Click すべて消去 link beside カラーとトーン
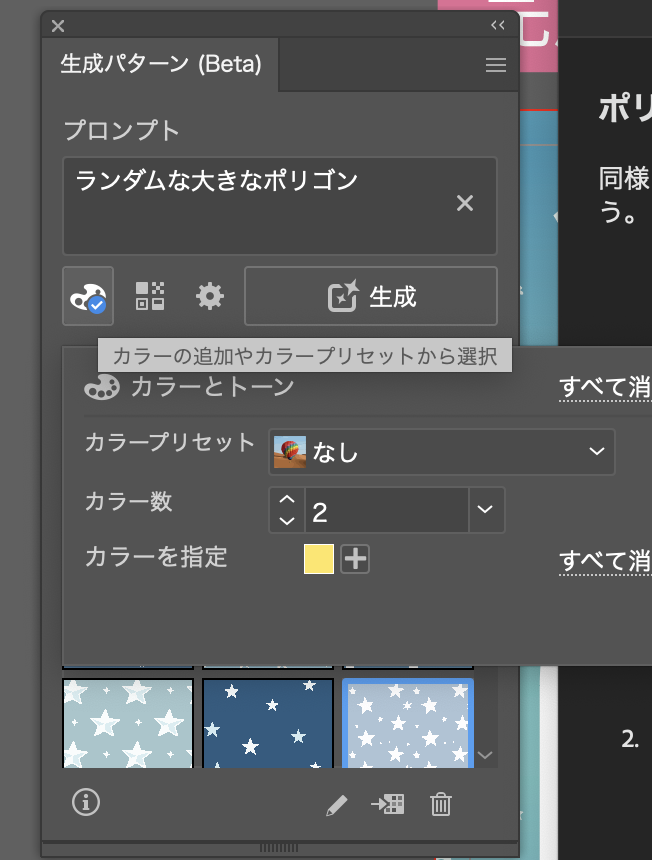Viewport: 652px width, 860px height. coord(604,387)
